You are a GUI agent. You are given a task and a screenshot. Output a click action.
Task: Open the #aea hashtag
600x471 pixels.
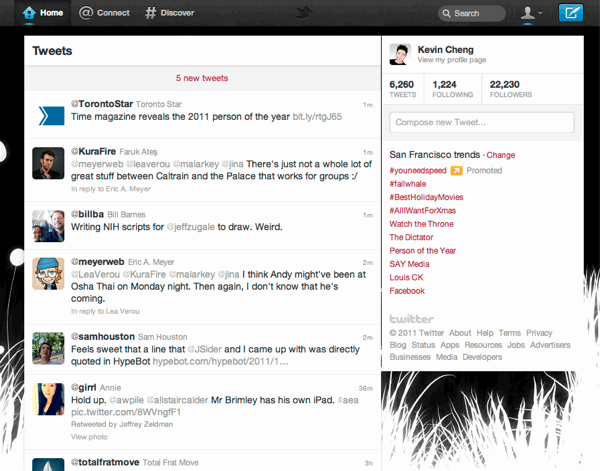(x=348, y=400)
